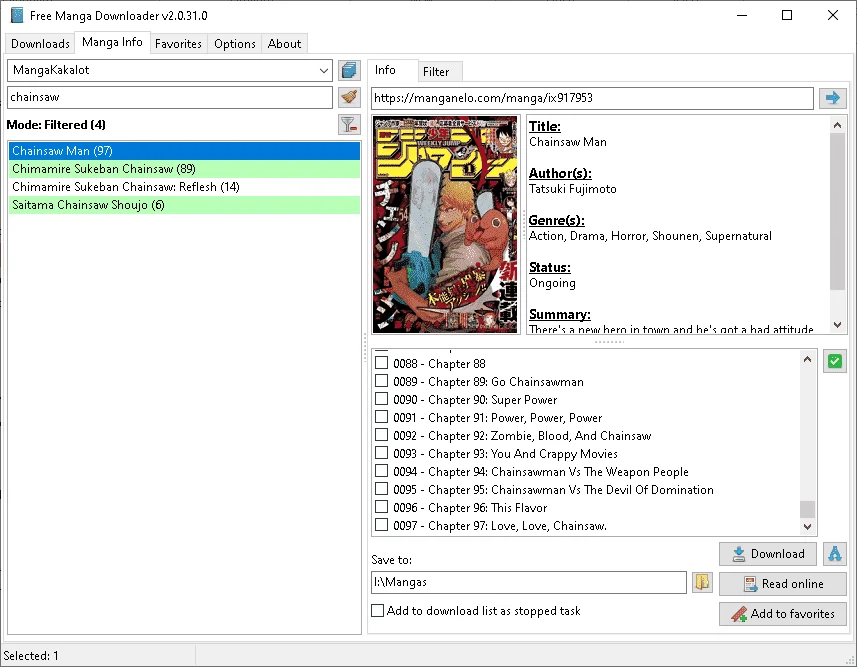Image resolution: width=857 pixels, height=667 pixels.
Task: Click info panel scroll up arrow
Action: click(837, 125)
